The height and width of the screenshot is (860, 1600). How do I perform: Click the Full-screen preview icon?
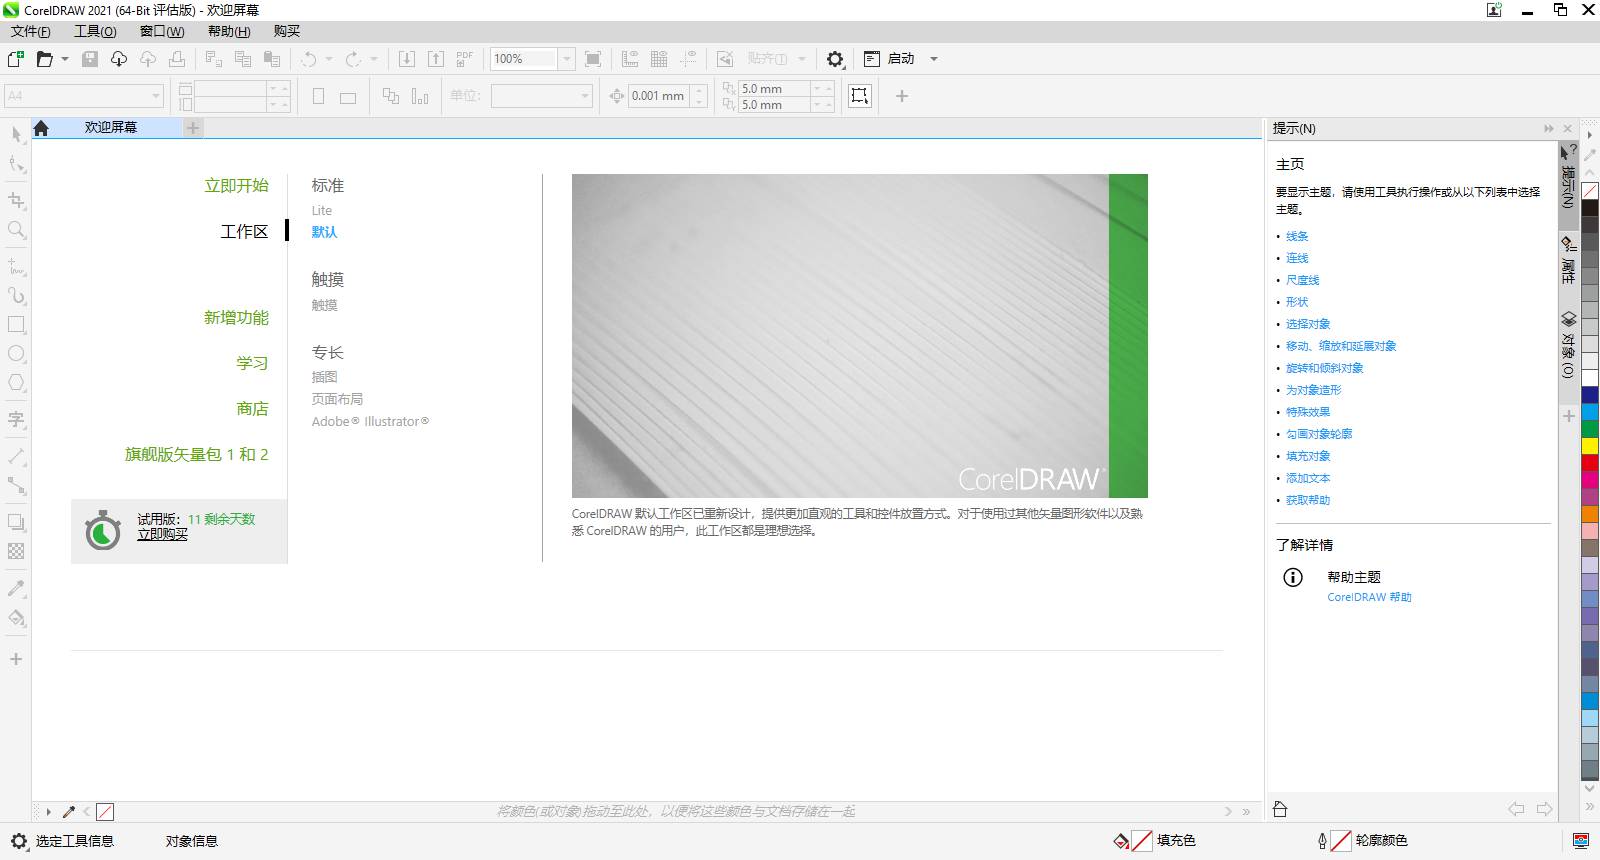click(x=593, y=59)
